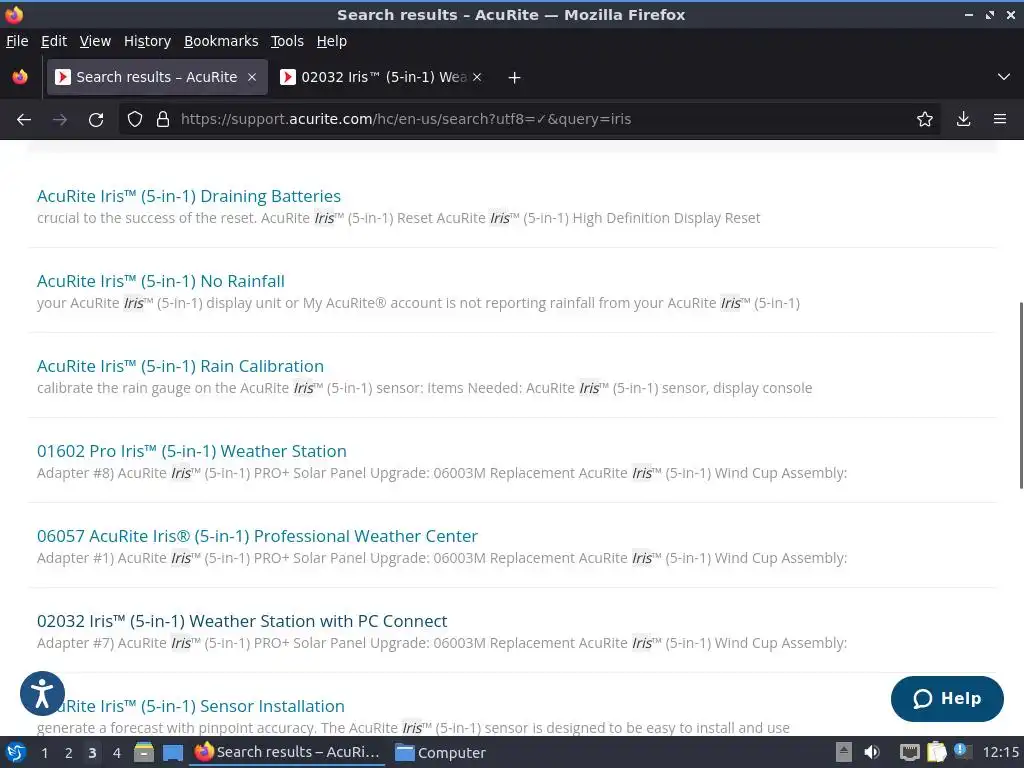1024x768 pixels.
Task: Open the History menu
Action: click(x=147, y=41)
